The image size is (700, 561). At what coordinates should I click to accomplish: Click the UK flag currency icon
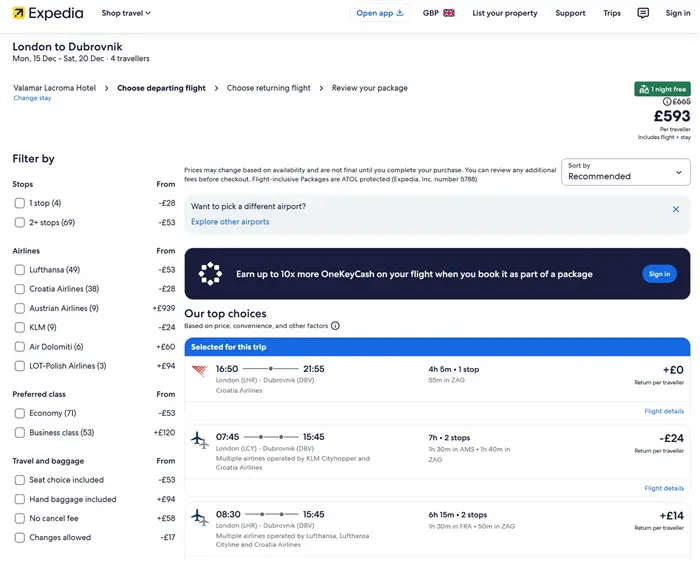tap(449, 13)
